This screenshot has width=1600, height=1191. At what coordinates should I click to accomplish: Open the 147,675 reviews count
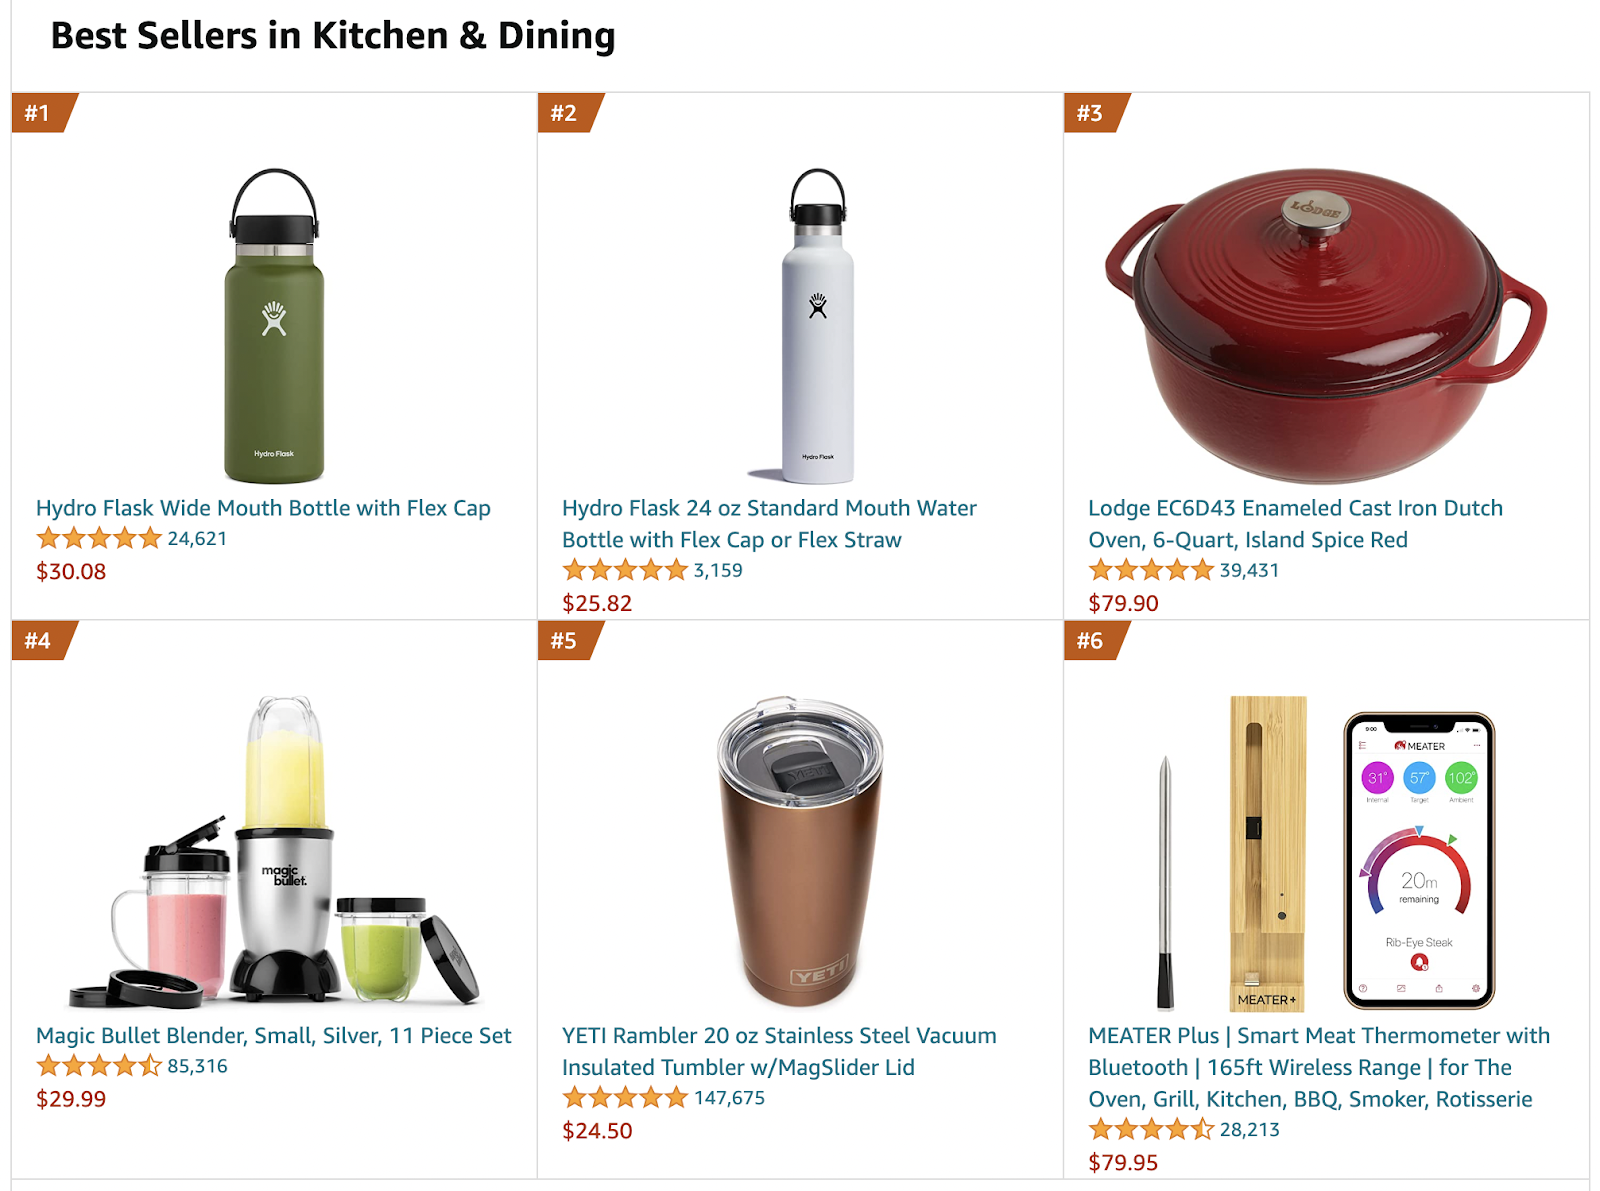click(729, 1098)
